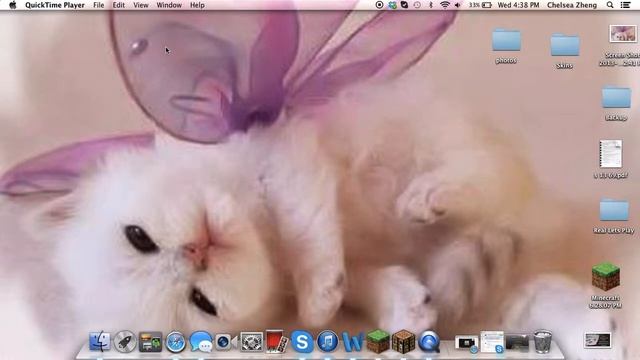
Task: Click Chelsea Zheng user menu
Action: tap(572, 5)
